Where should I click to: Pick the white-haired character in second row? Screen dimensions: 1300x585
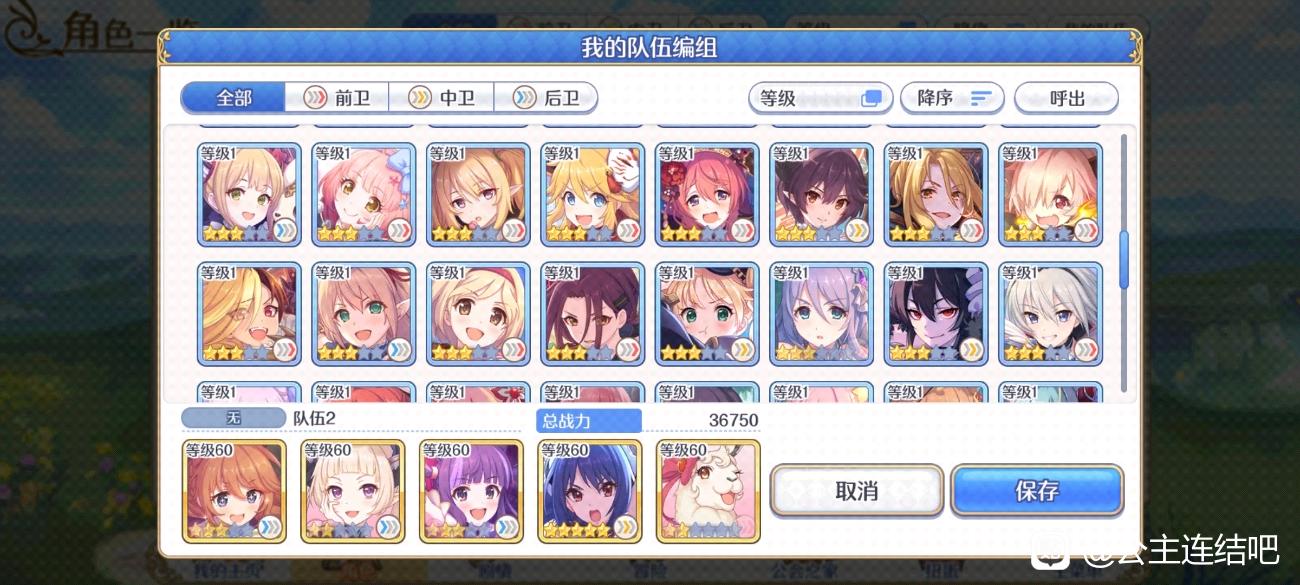pos(1051,314)
